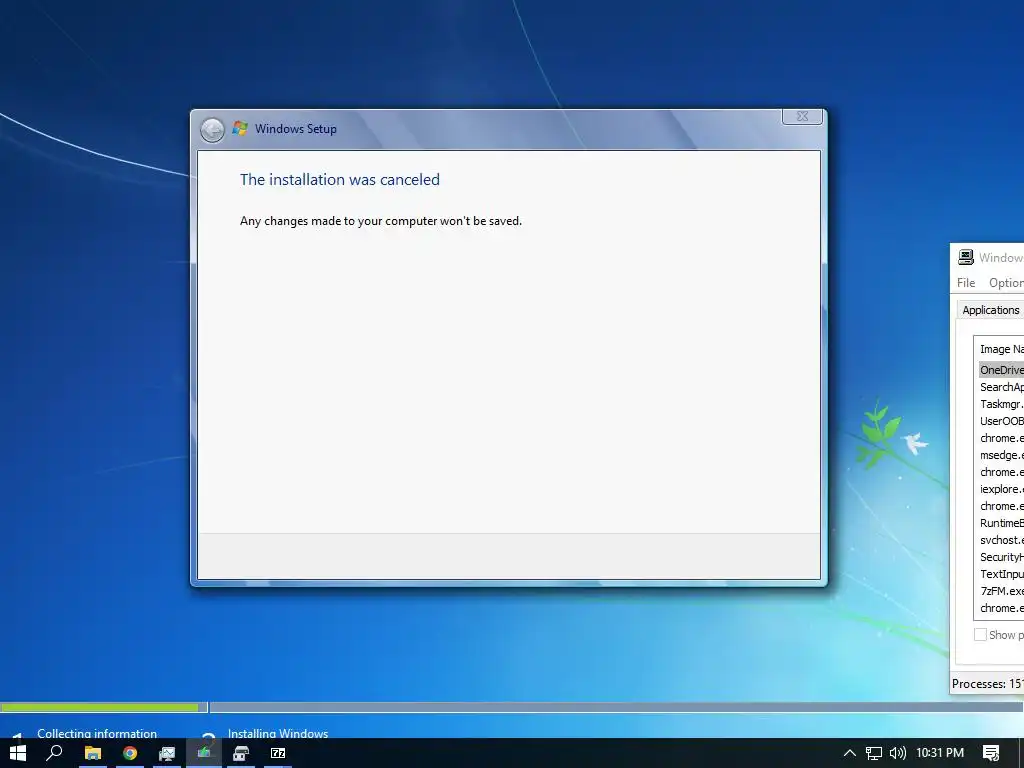Click the 'Any changes made' message text

tap(381, 221)
